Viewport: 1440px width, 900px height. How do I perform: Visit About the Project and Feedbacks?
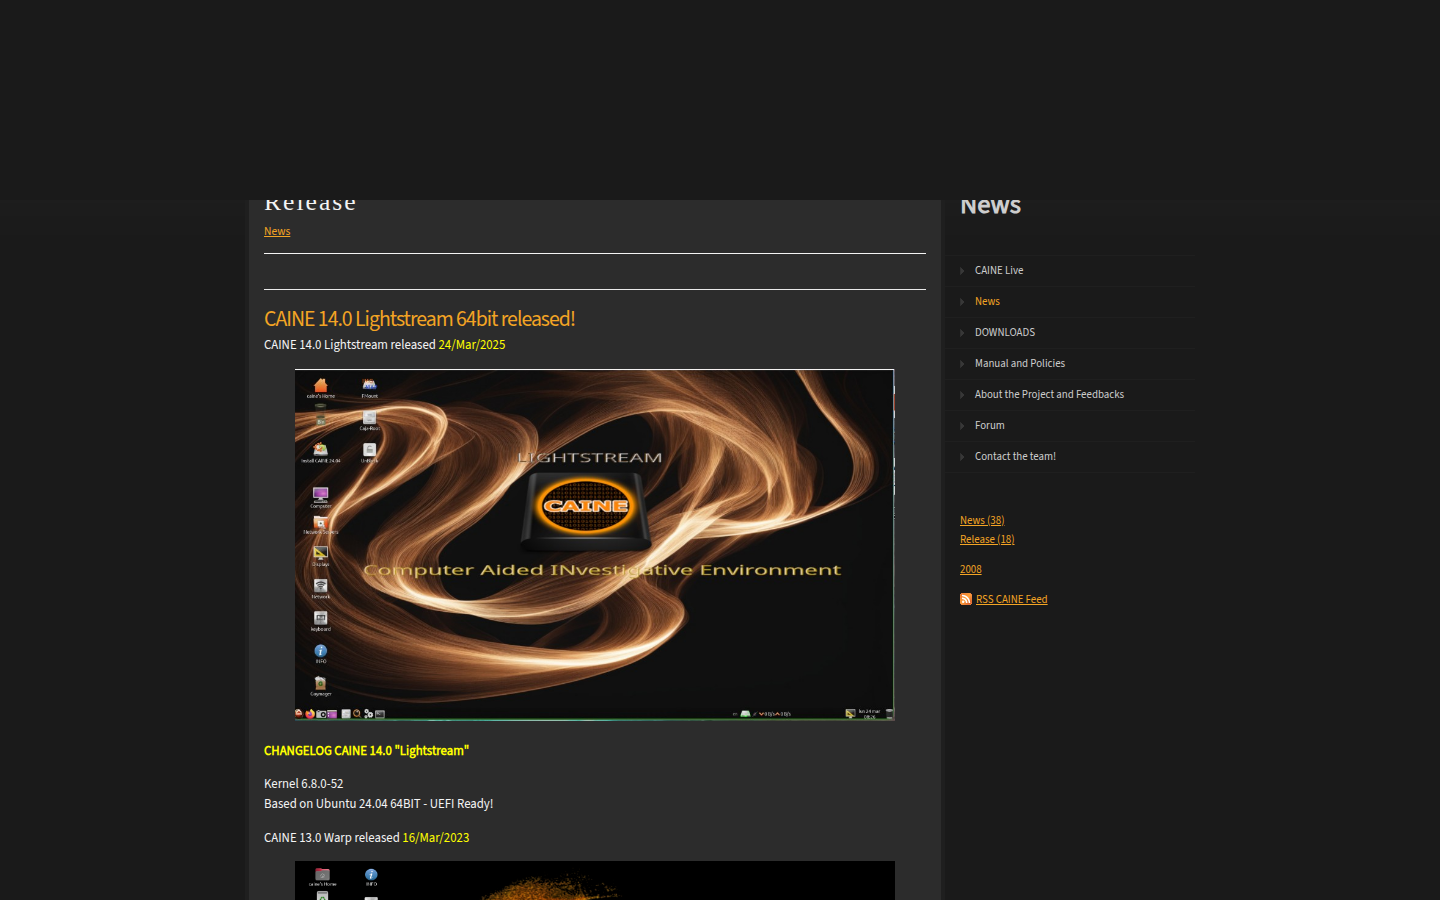(x=1049, y=394)
